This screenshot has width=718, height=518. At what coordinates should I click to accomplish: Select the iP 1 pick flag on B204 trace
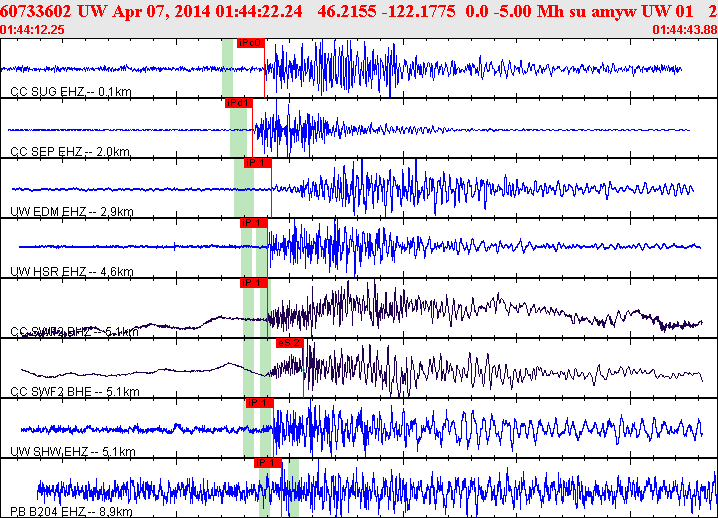coord(268,463)
